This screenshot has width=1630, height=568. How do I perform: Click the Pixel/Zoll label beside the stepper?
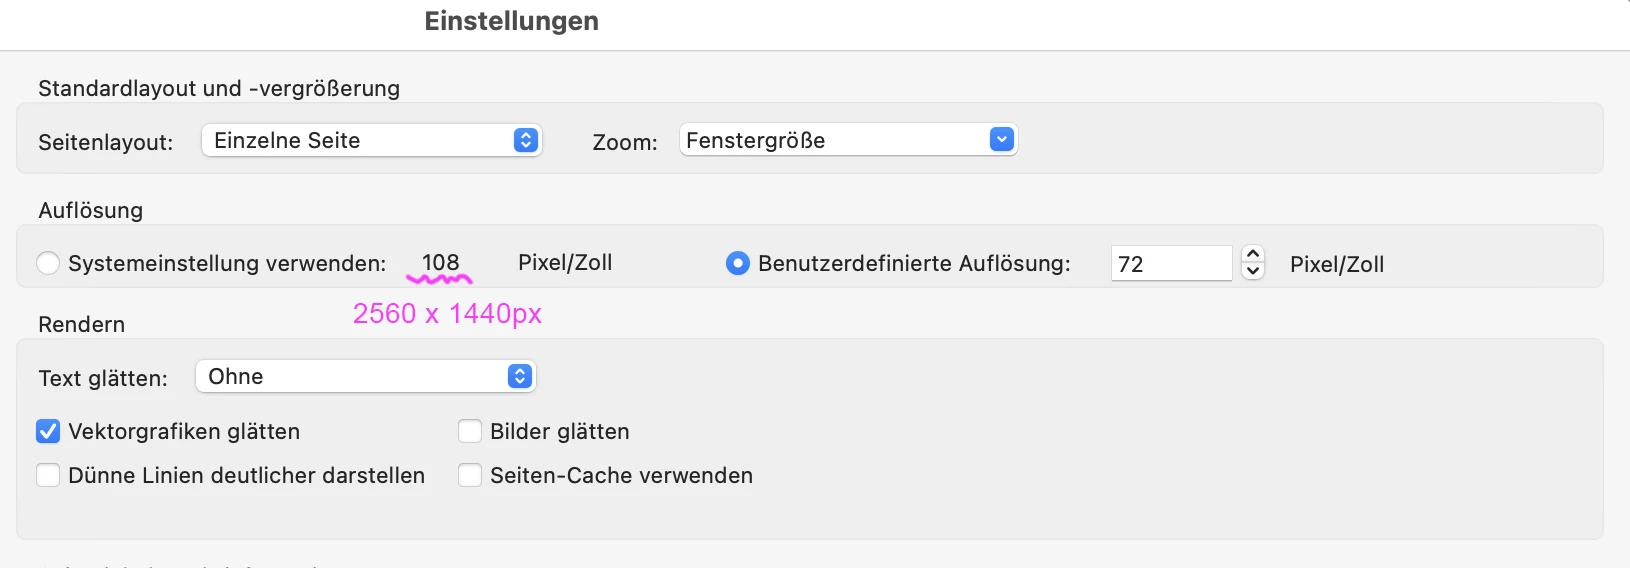(x=1337, y=264)
